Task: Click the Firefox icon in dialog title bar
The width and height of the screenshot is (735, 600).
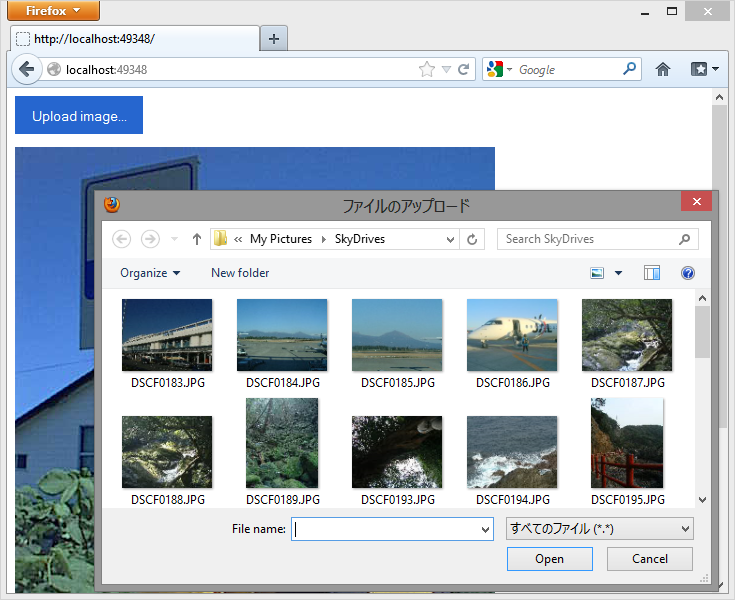Action: [112, 205]
